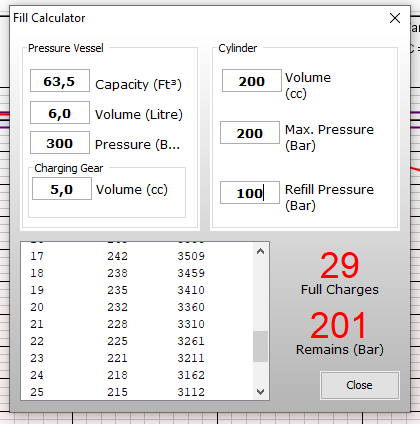Image resolution: width=420 pixels, height=424 pixels.
Task: Click the Cylinder group heading
Action: [238, 48]
